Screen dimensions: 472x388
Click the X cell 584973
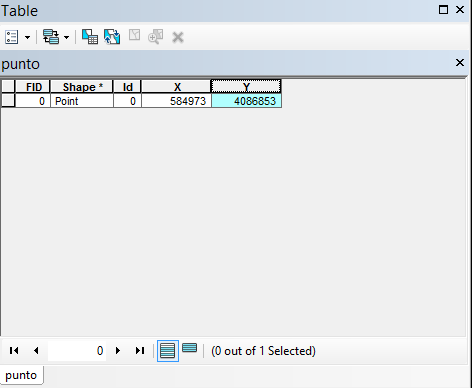click(177, 101)
